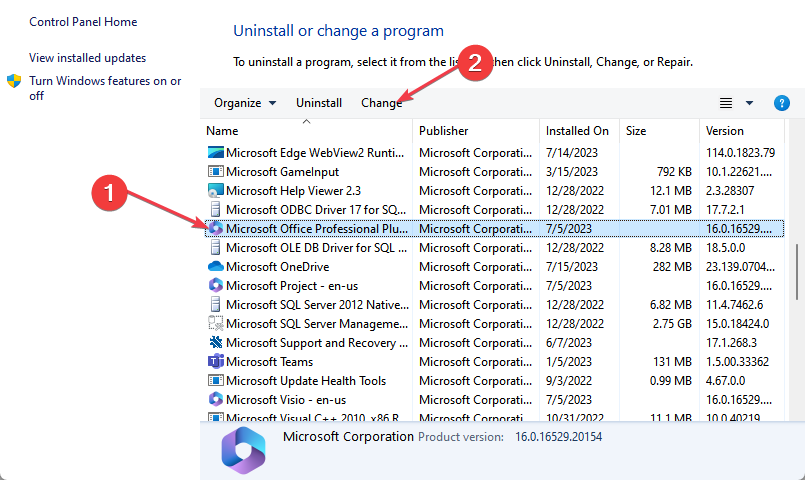Click the 9/3/2022 installed date cell
The image size is (805, 480).
click(568, 380)
